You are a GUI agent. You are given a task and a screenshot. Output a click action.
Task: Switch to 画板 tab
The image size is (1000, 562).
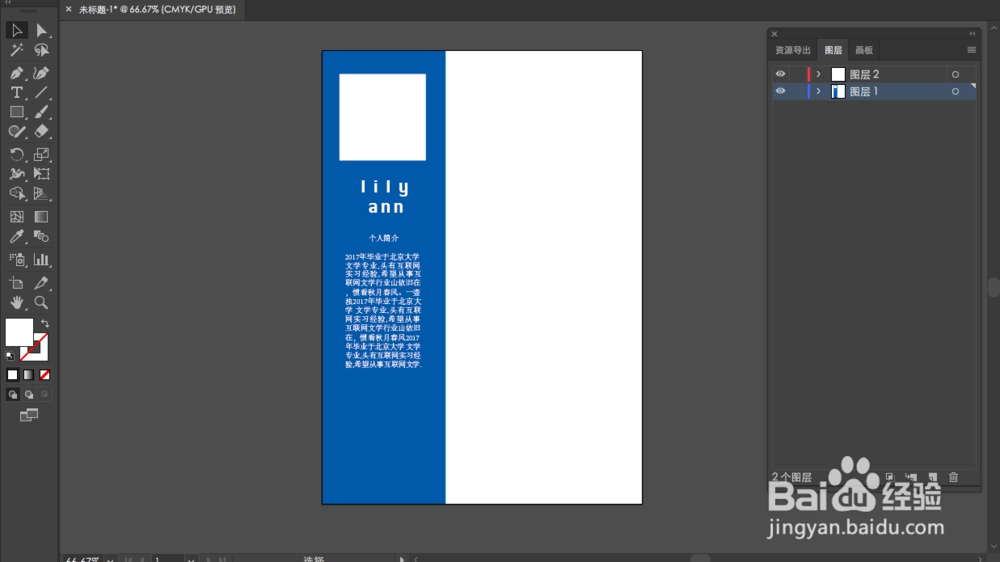pos(864,50)
